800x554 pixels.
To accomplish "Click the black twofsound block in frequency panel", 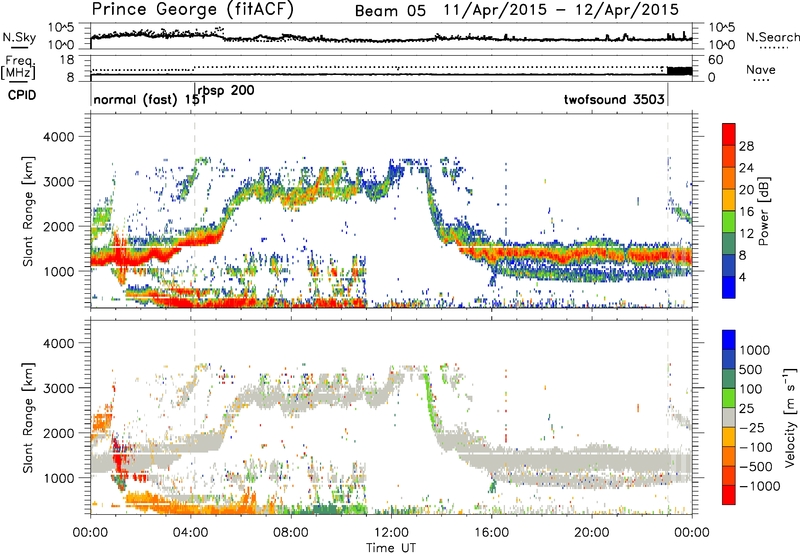I will 680,71.
